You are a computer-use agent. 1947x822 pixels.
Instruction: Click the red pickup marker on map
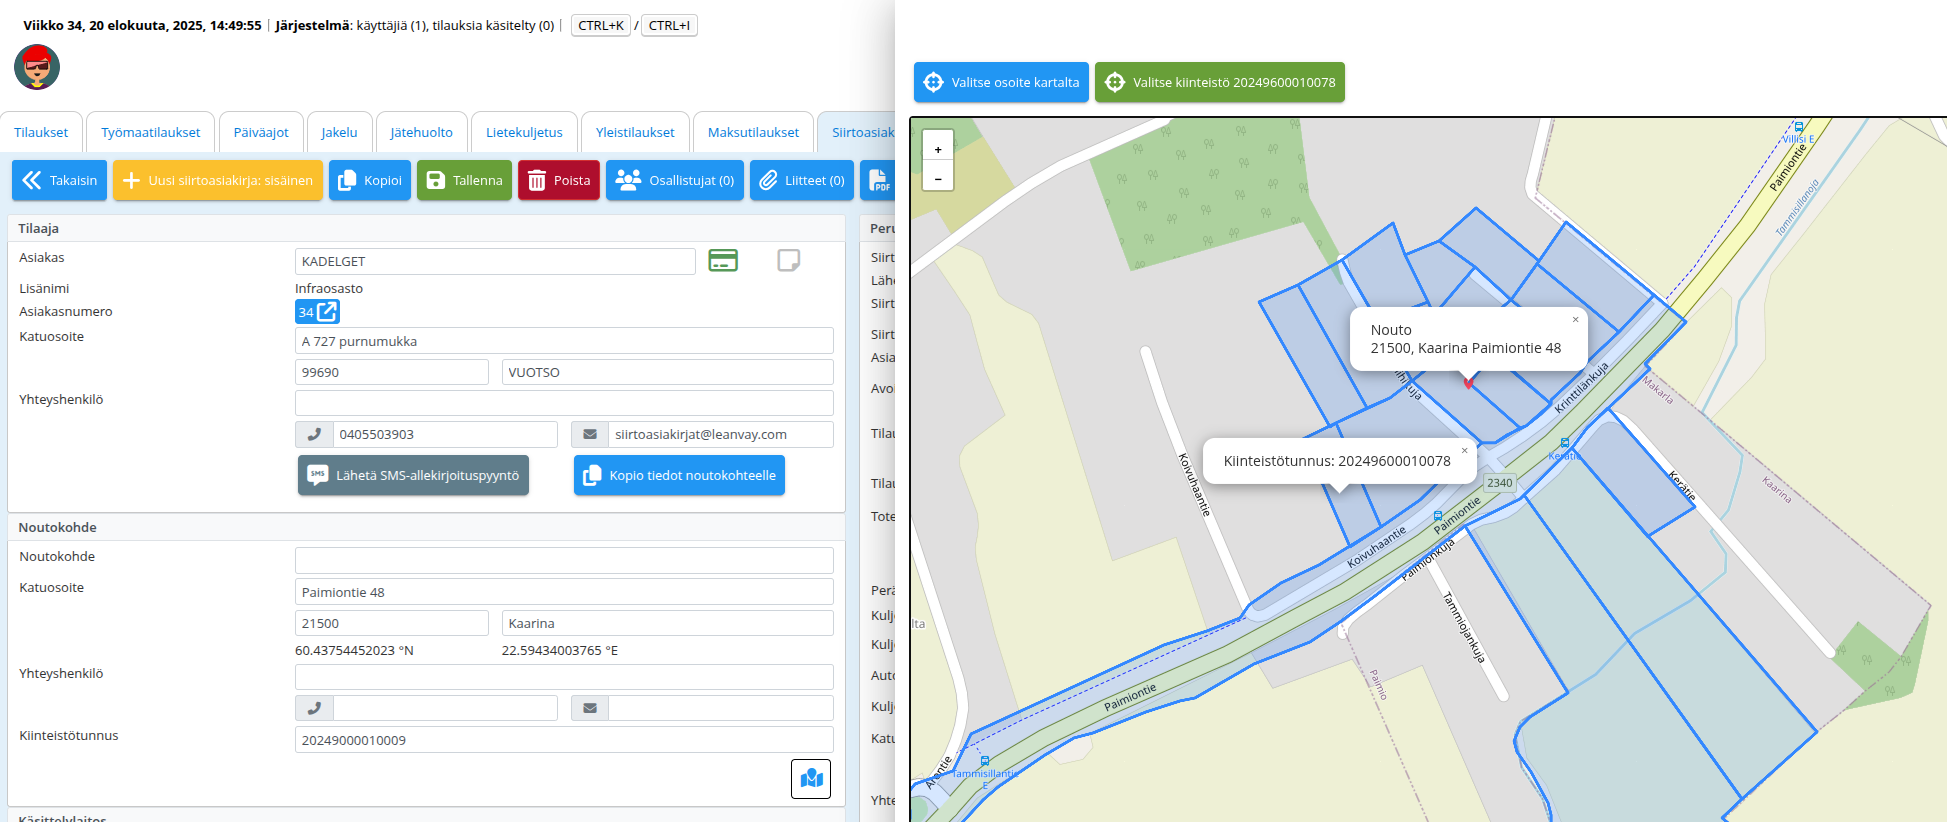coord(1468,382)
